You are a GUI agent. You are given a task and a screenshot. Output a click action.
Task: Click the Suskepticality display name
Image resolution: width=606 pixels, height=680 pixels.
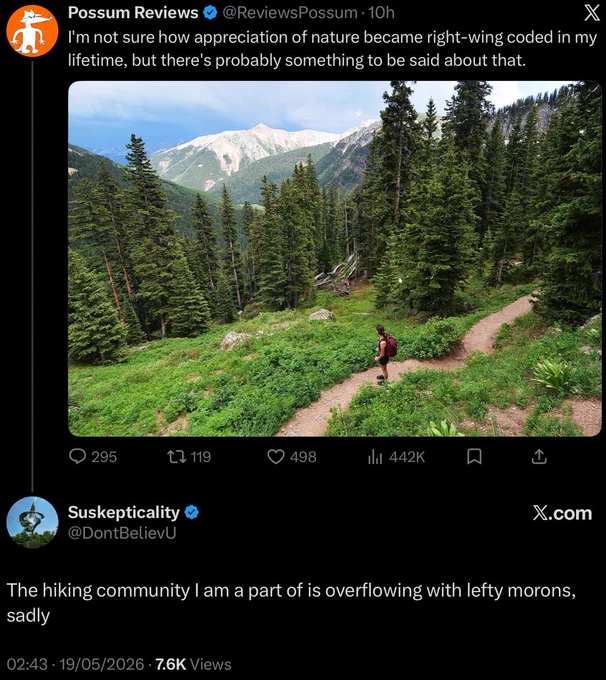124,512
